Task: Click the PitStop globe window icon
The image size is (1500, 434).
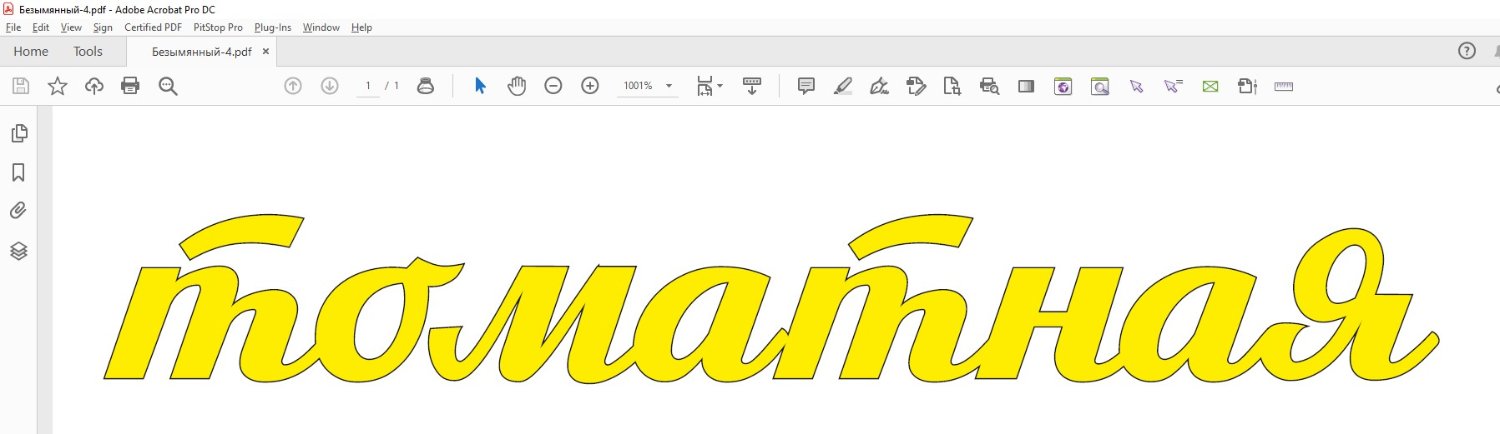Action: (1063, 86)
